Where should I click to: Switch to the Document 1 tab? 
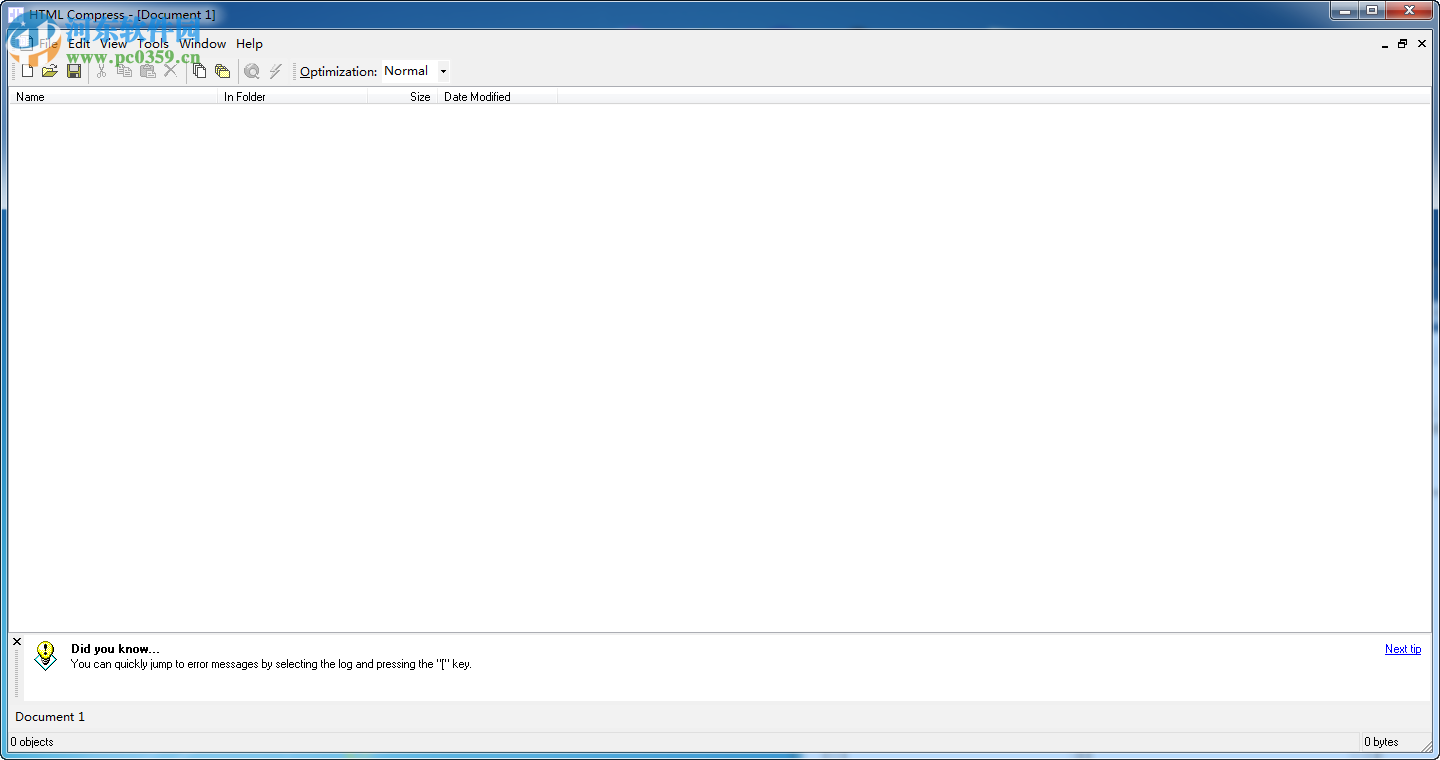pyautogui.click(x=49, y=716)
